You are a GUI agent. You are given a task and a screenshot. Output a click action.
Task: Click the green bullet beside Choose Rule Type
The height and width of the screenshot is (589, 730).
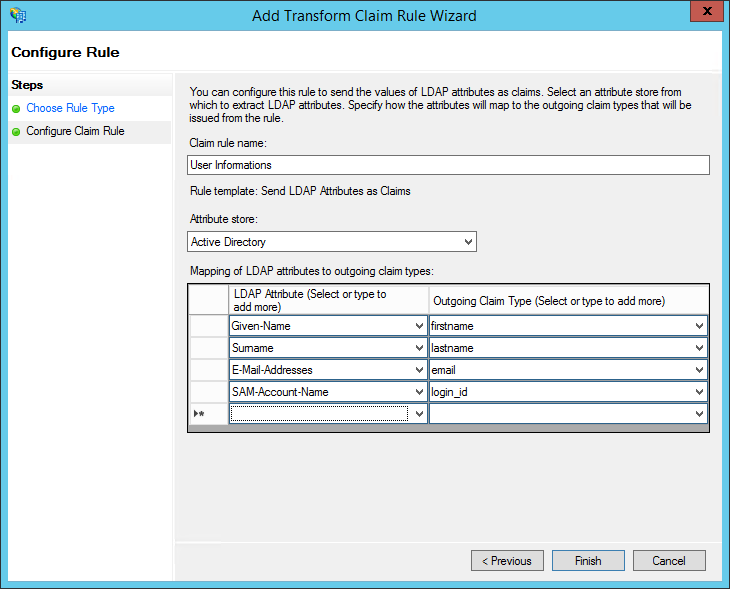click(16, 109)
